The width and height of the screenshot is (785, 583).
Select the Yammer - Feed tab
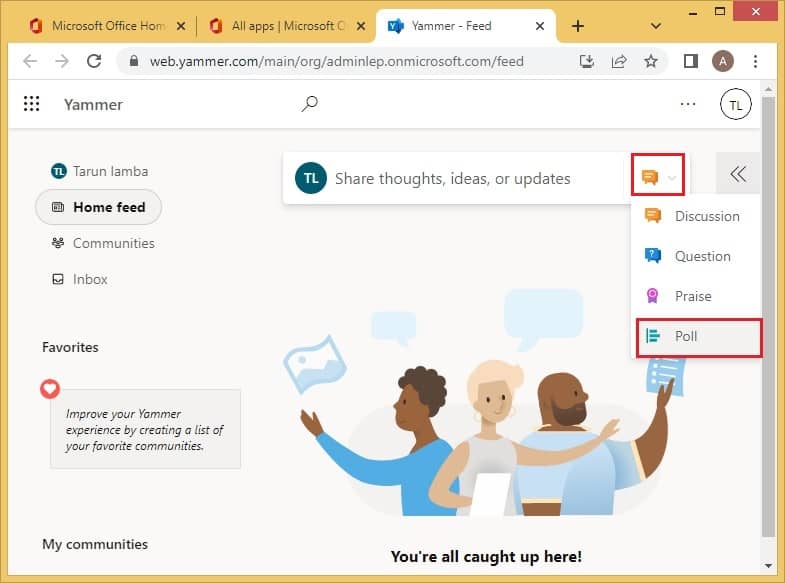466,26
